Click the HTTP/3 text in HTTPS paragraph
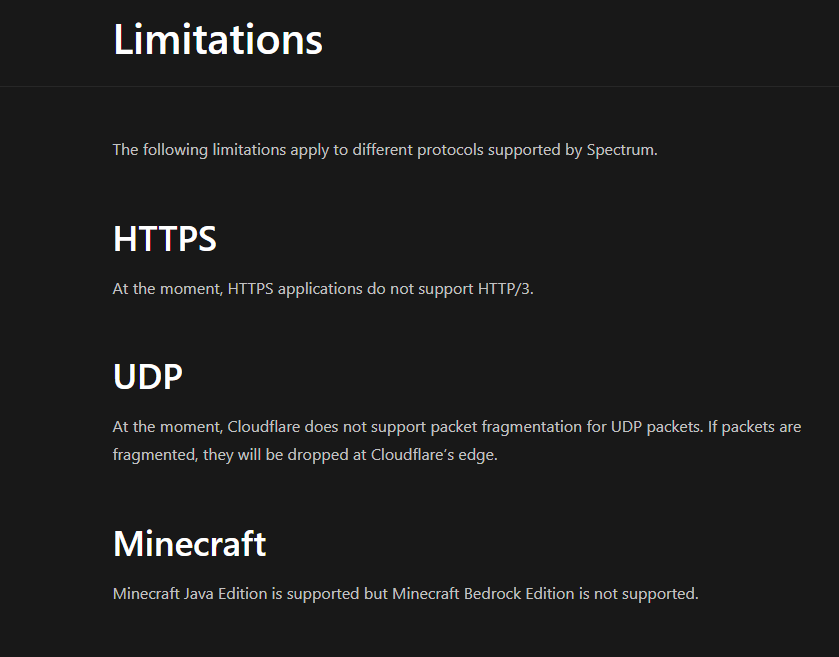Screen dimensions: 839x657 coord(504,289)
